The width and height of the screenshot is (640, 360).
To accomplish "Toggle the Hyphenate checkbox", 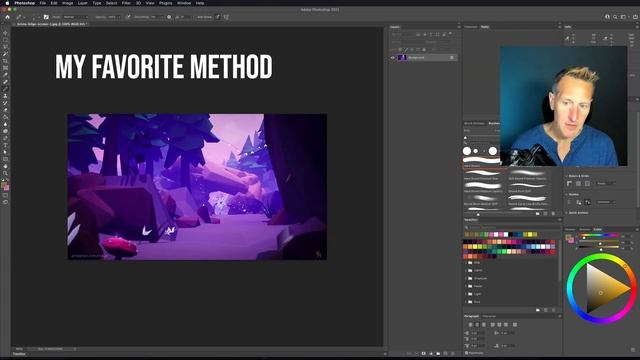I will point(467,353).
